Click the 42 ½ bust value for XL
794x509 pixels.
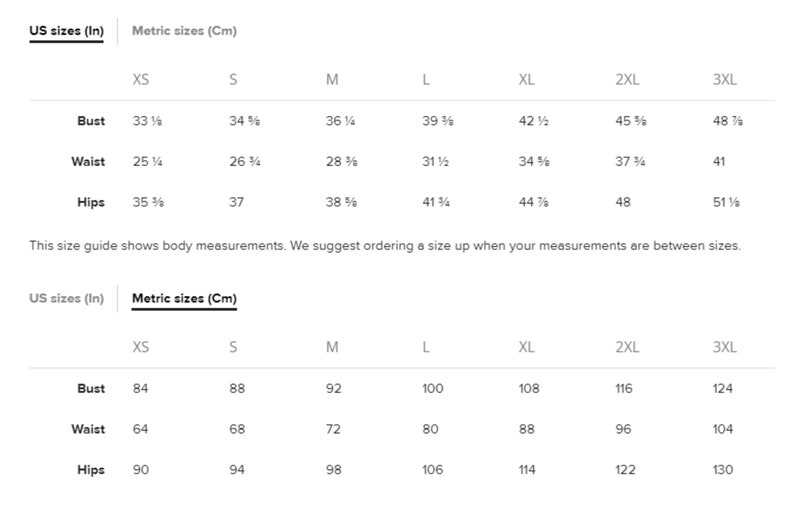pyautogui.click(x=534, y=121)
